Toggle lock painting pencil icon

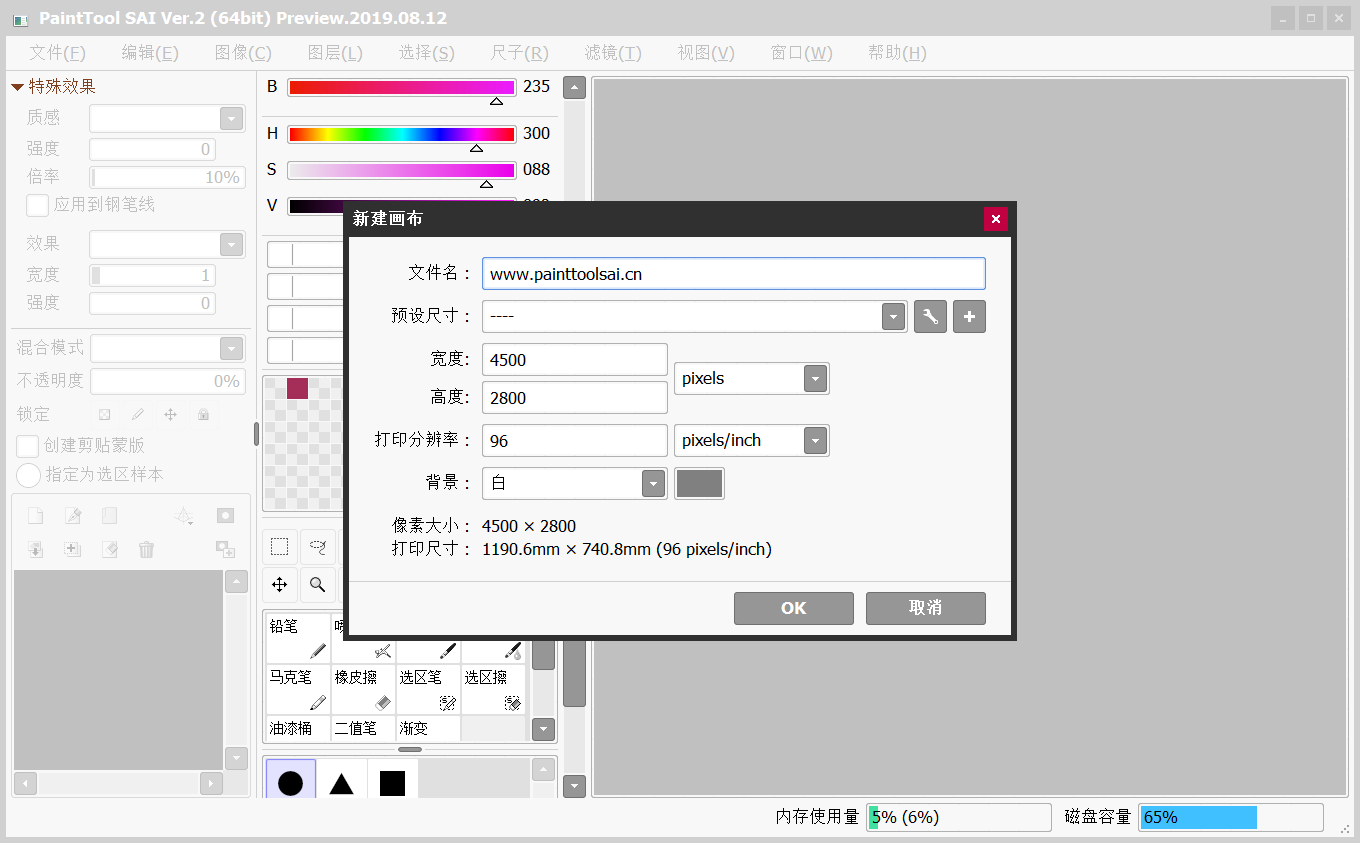coord(138,414)
